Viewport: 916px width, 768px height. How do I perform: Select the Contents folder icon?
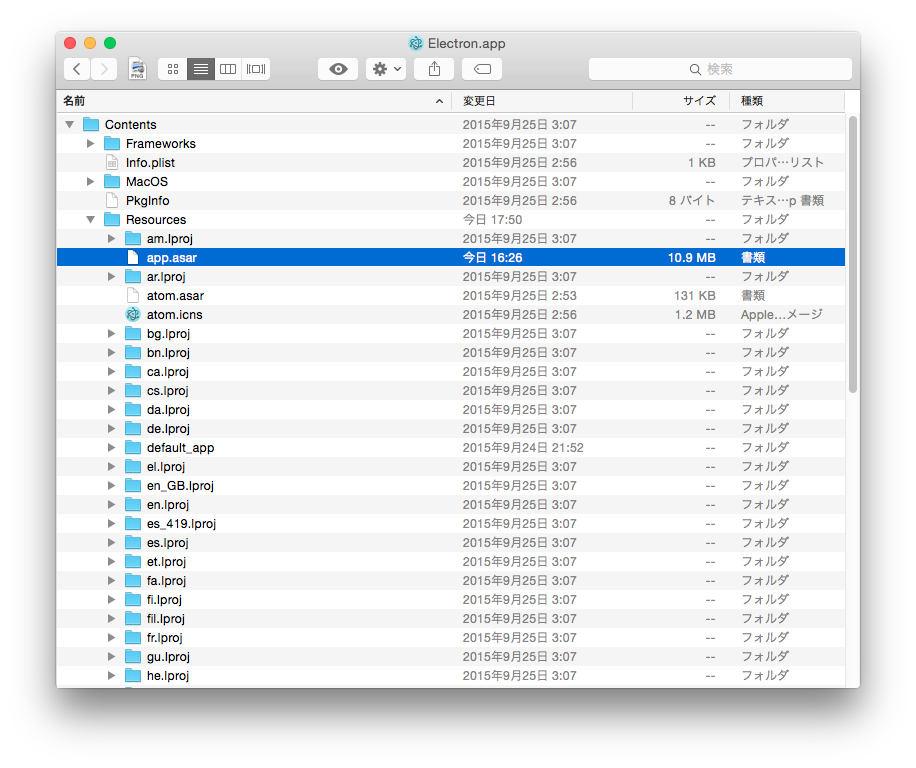pos(91,124)
